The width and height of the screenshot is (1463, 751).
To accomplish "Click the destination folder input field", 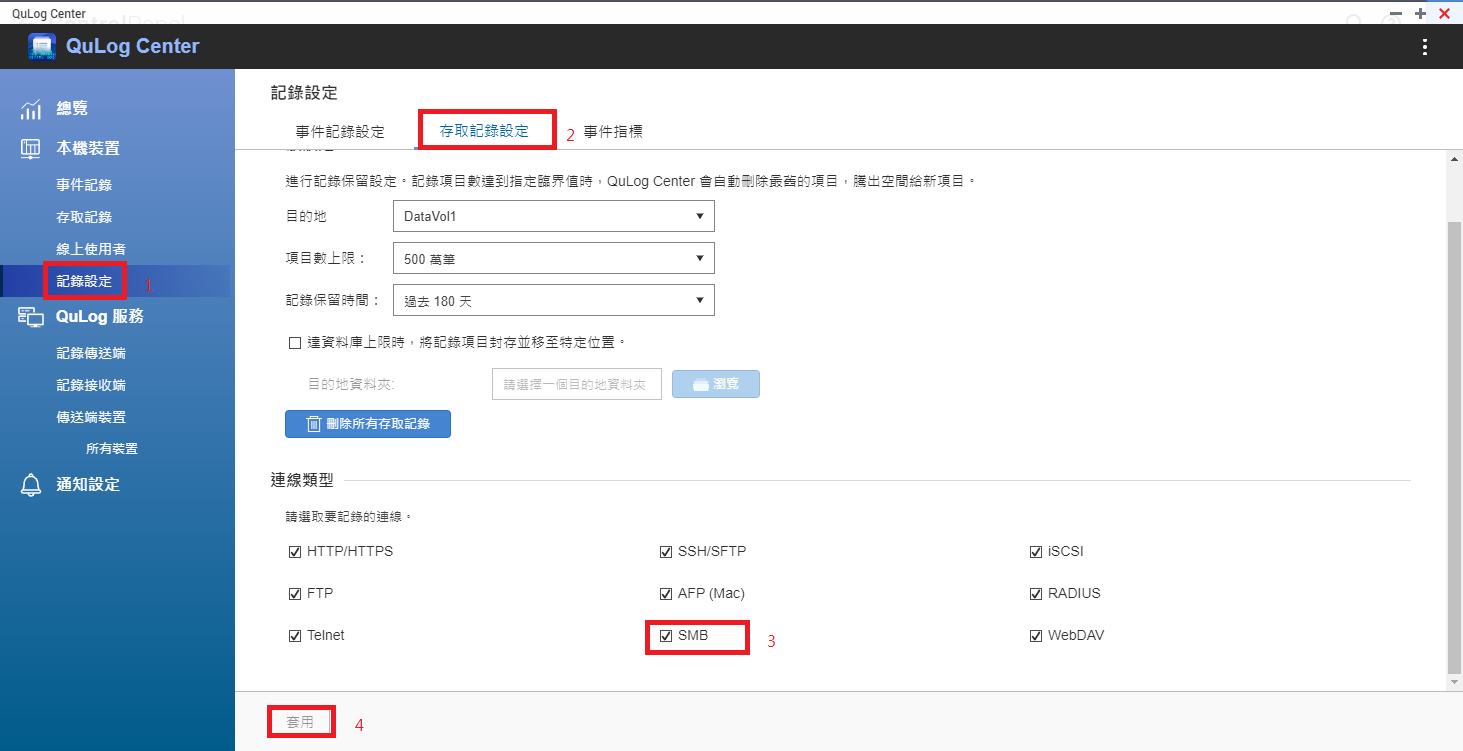I will coord(577,384).
